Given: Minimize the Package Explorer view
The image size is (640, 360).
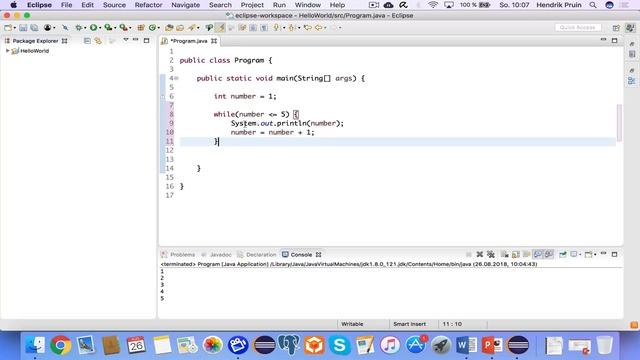Looking at the screenshot, I should point(136,40).
